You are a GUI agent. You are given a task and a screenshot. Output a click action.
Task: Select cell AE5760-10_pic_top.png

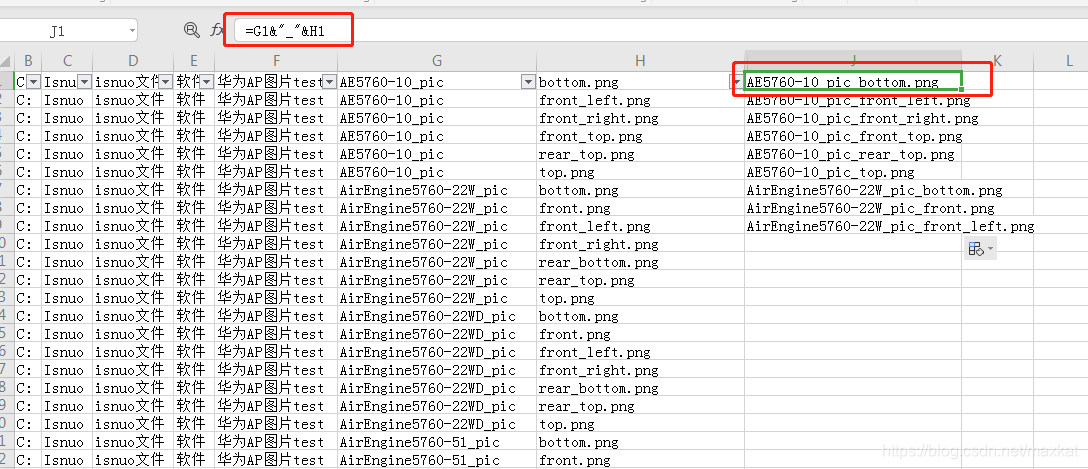(853, 172)
